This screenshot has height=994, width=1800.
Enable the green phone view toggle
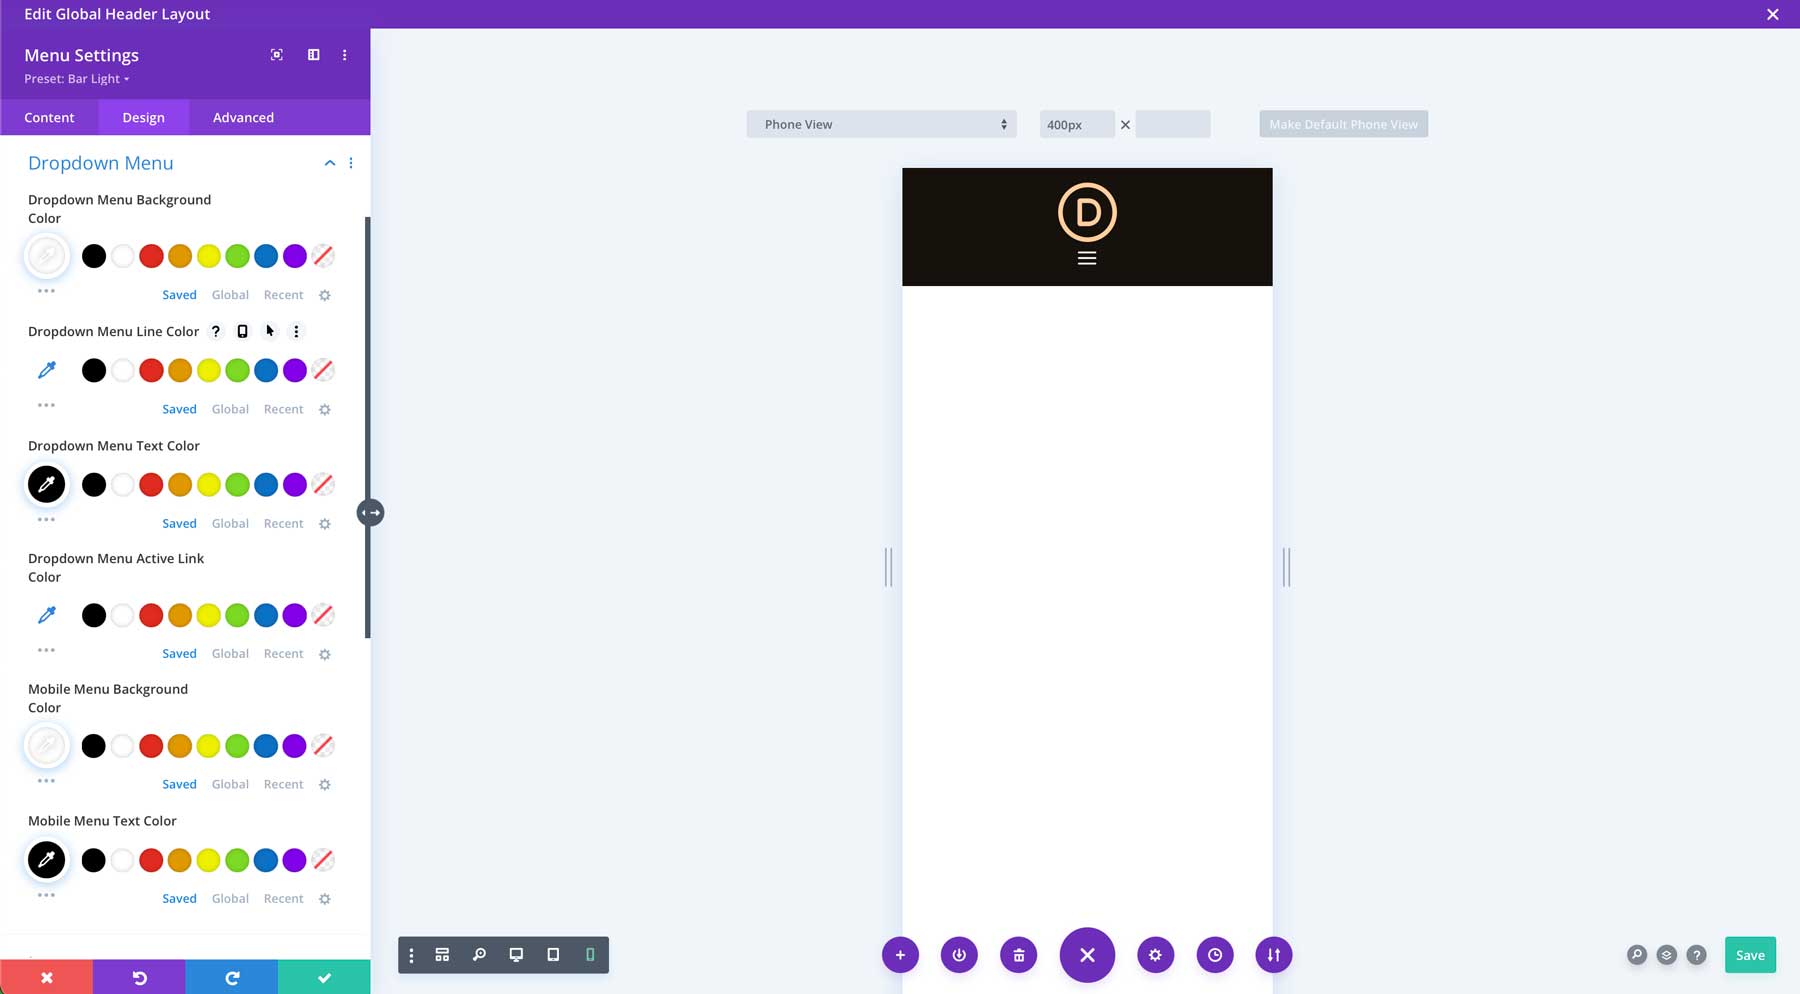tap(590, 955)
